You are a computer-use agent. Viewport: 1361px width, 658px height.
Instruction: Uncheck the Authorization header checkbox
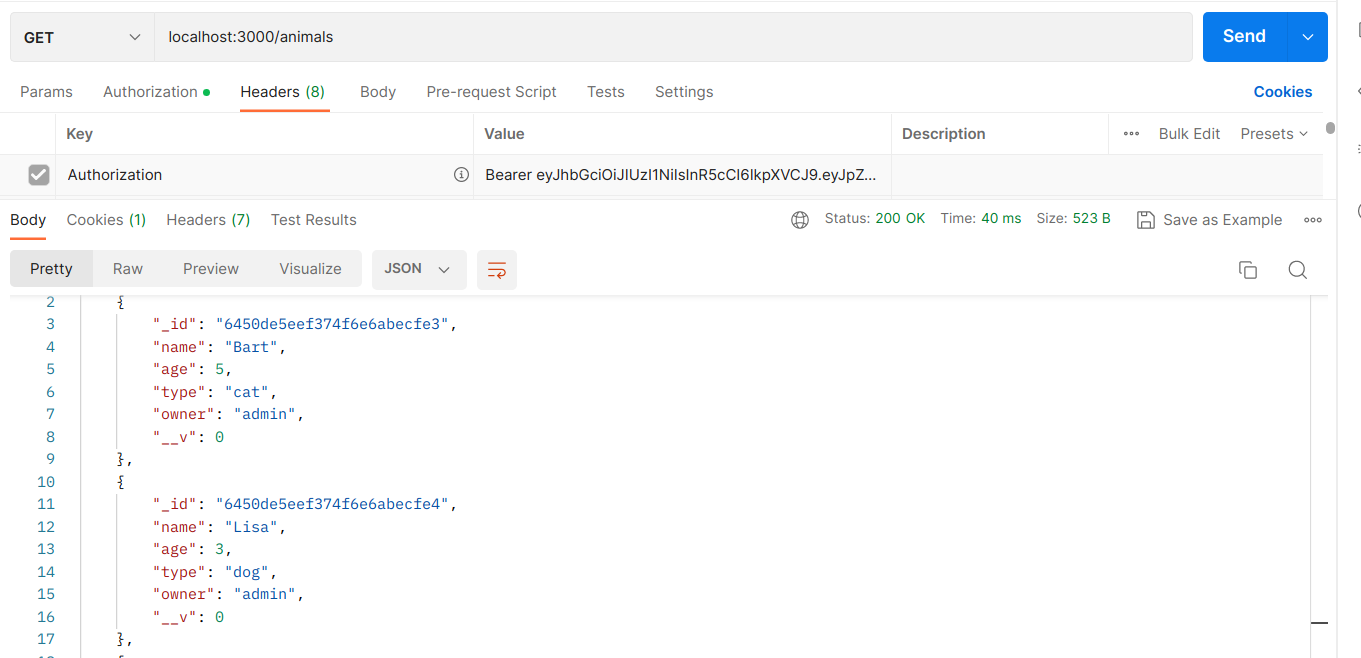(38, 175)
